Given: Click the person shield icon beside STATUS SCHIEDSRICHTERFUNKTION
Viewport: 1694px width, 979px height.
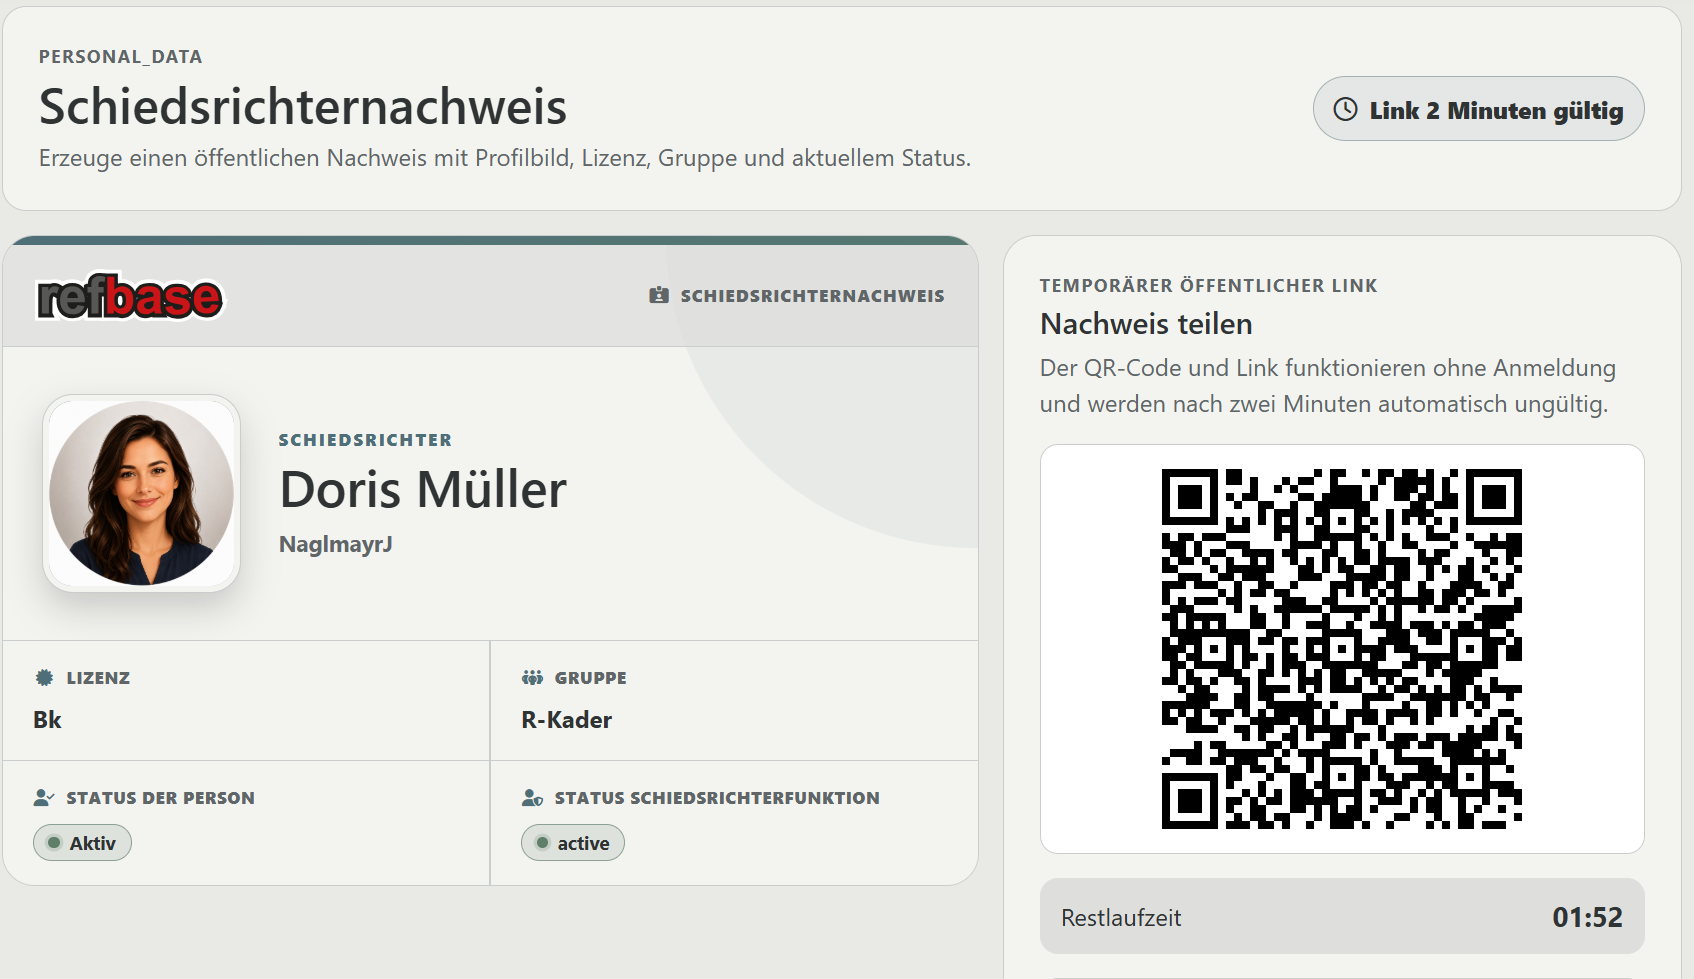Looking at the screenshot, I should 532,797.
